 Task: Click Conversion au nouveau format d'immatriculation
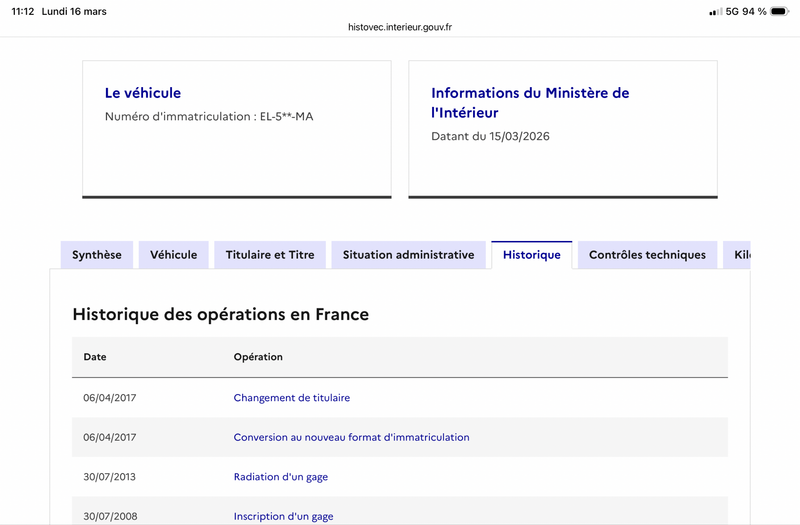(x=351, y=437)
